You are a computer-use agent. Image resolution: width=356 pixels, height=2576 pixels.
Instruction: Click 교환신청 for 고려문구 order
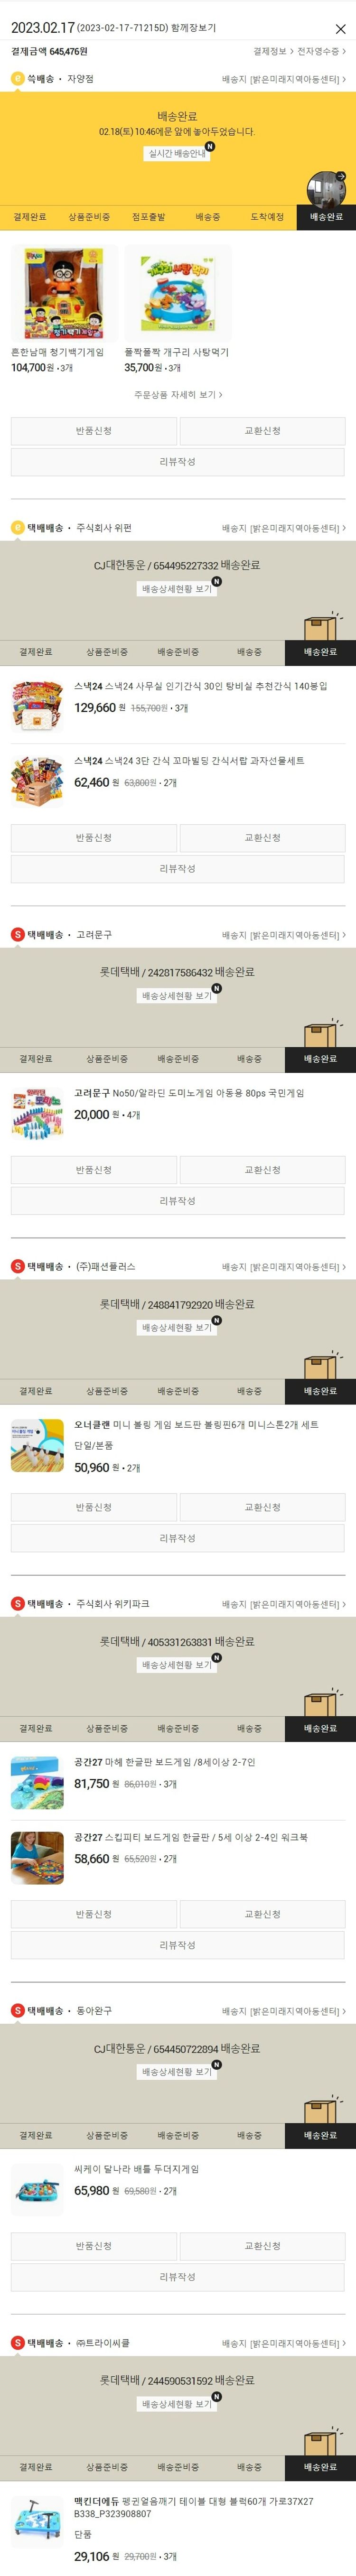pyautogui.click(x=262, y=1170)
